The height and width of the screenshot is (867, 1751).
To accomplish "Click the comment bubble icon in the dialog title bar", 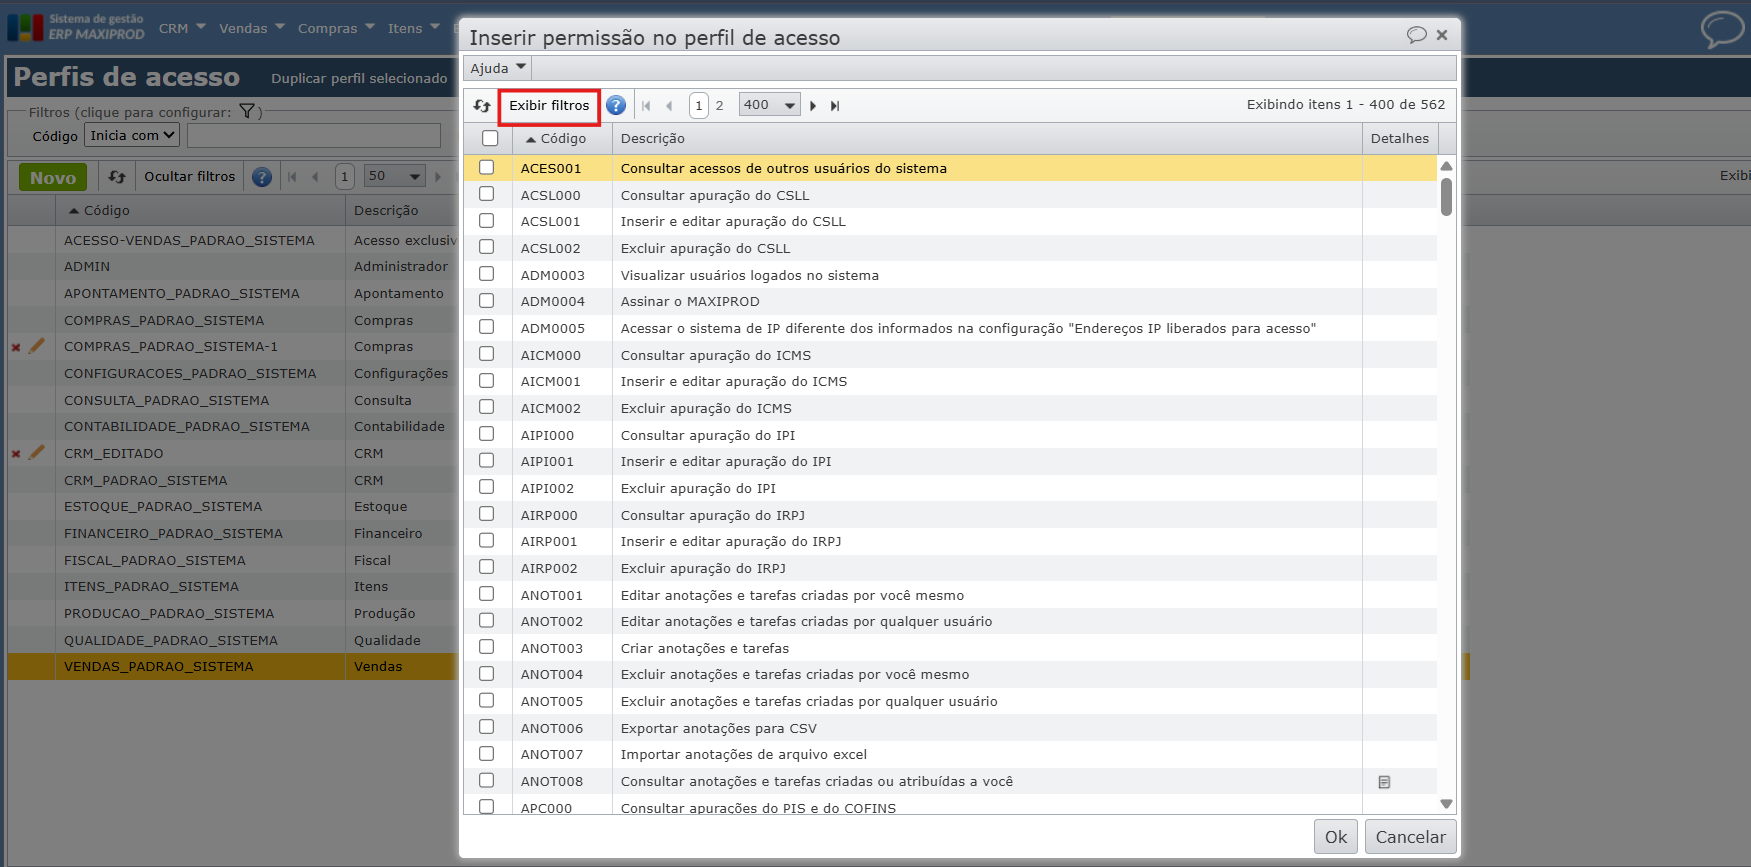I will pos(1416,35).
